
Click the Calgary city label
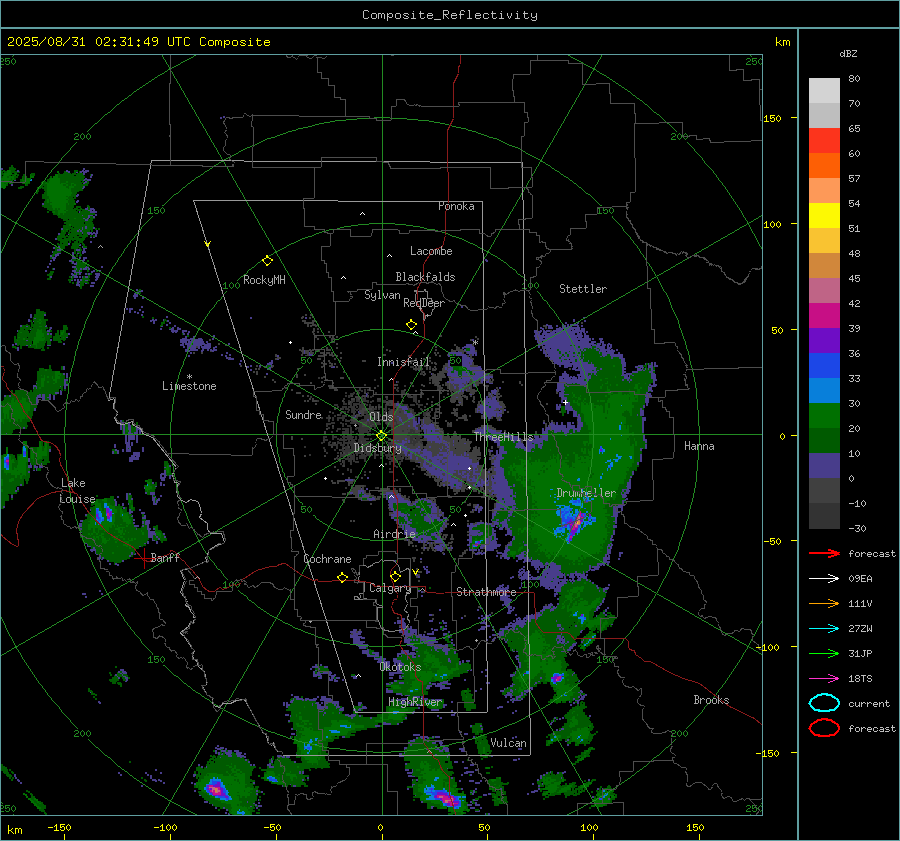390,588
